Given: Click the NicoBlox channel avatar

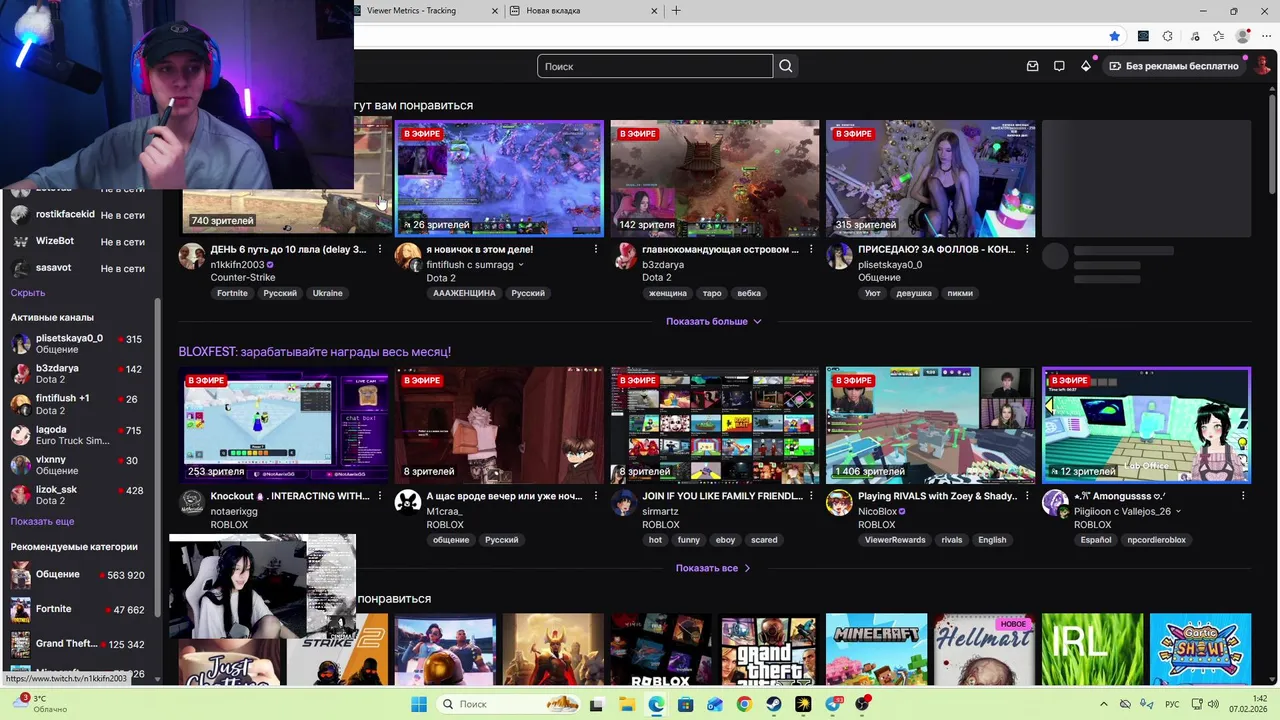Looking at the screenshot, I should (839, 503).
